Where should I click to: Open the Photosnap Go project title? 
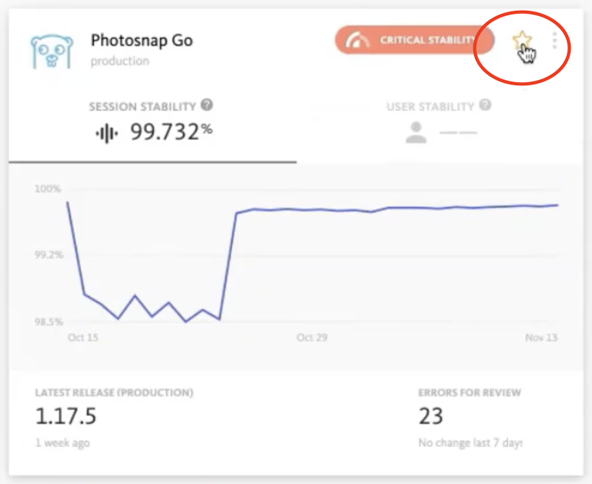click(142, 40)
